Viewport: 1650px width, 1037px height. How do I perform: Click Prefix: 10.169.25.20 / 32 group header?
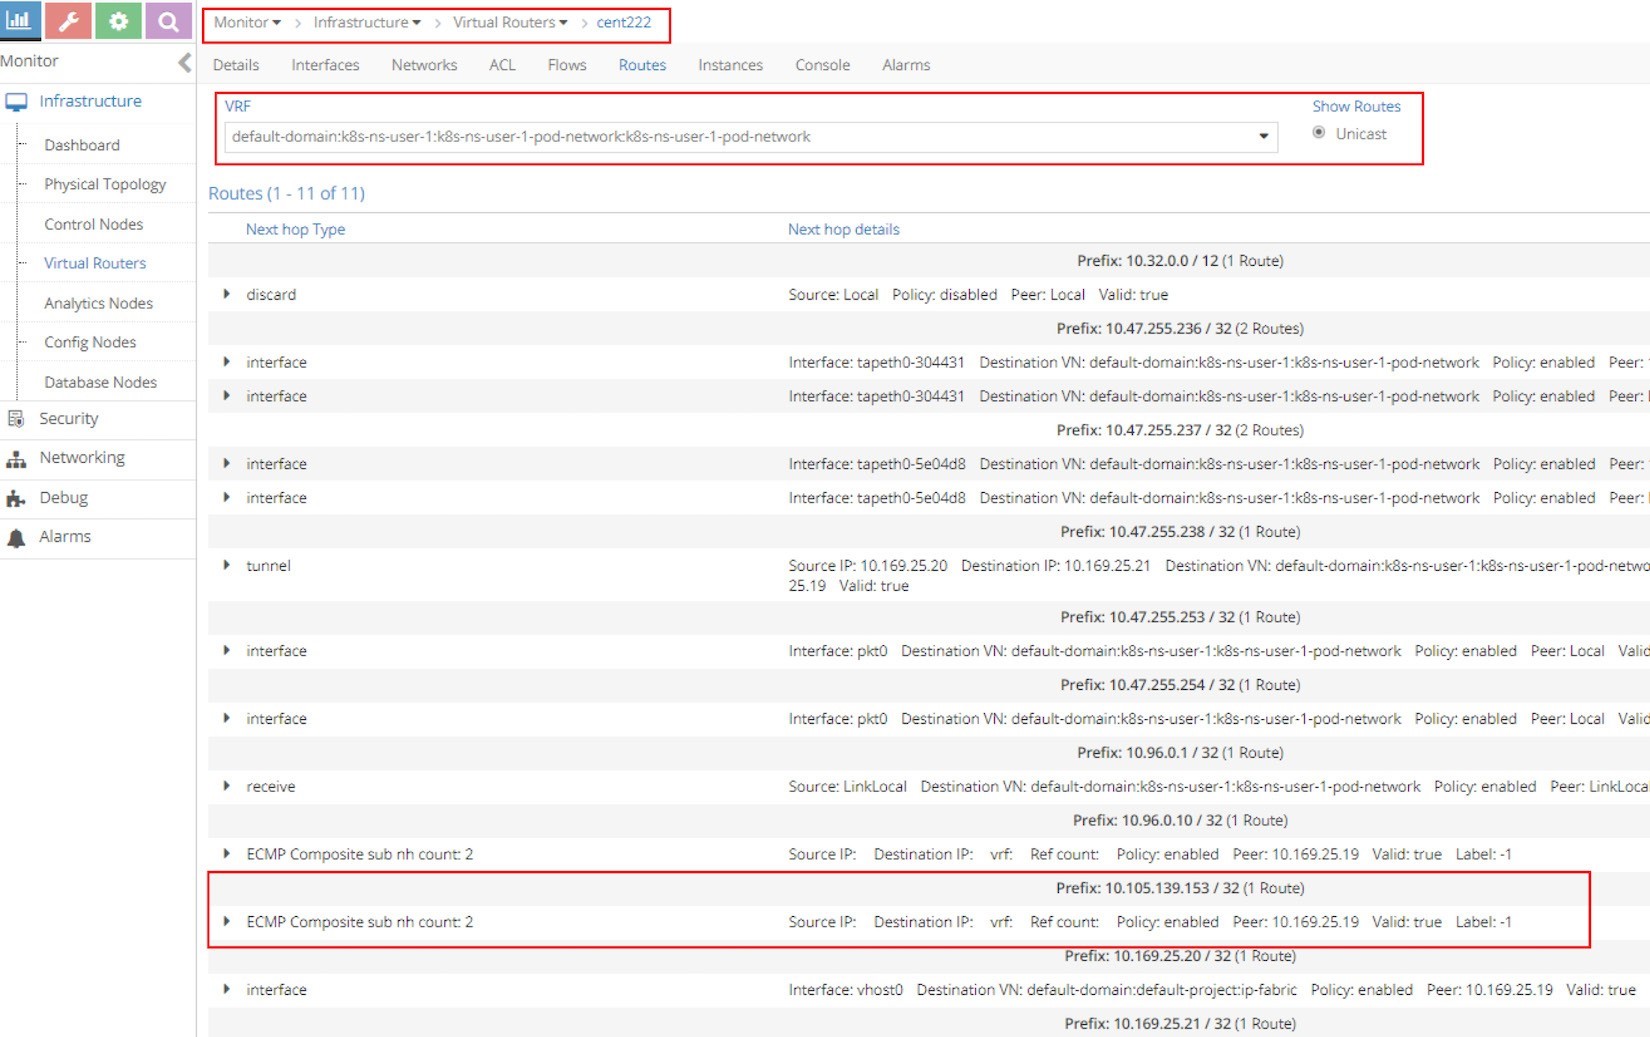[1180, 955]
